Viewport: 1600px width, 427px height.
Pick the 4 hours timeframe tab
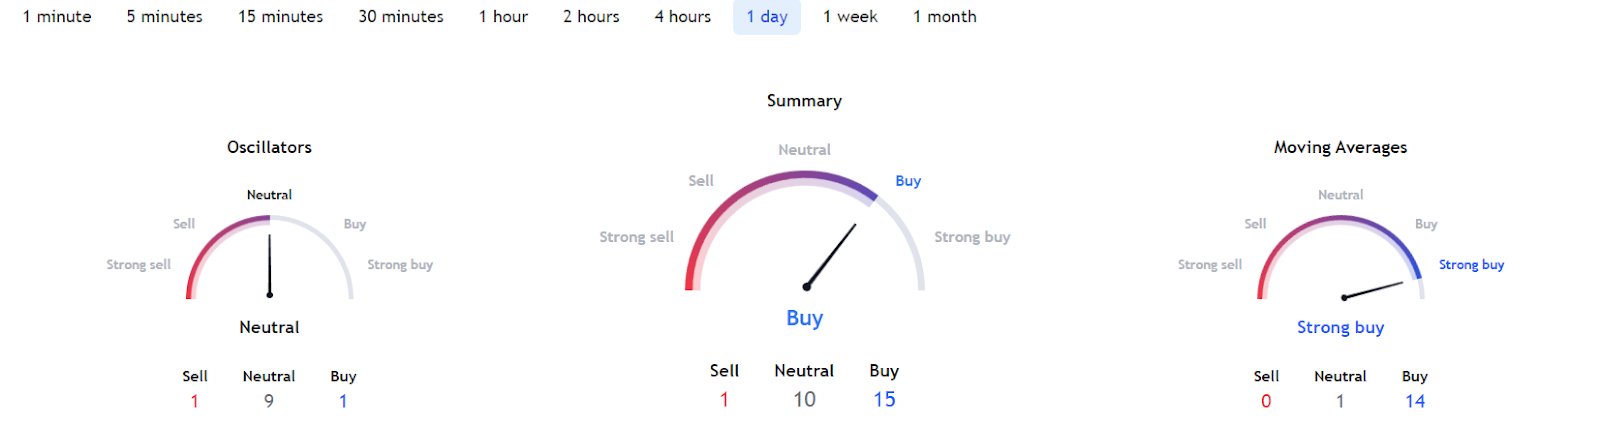coord(682,17)
